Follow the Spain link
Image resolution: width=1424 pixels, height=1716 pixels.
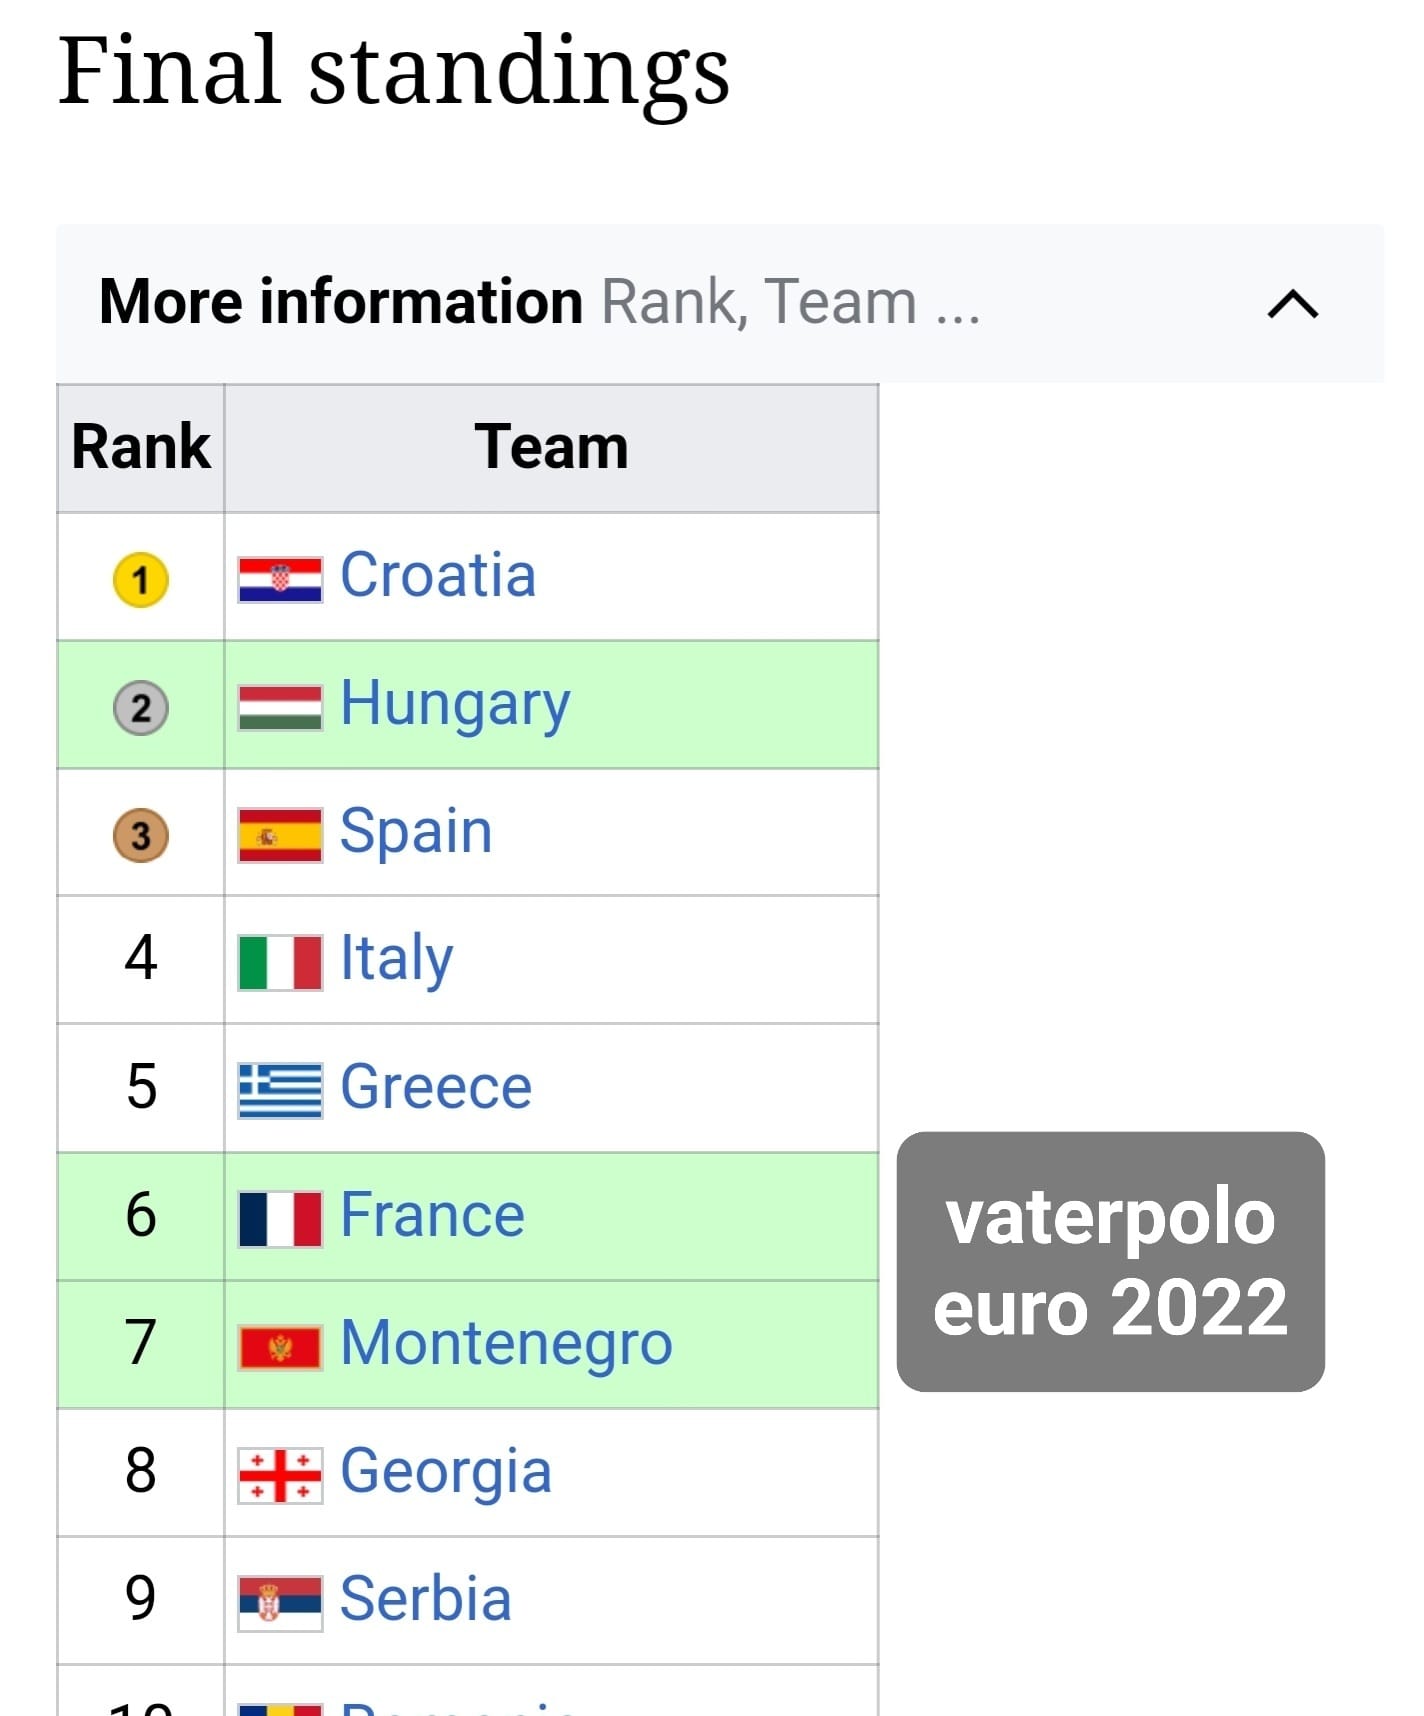tap(416, 832)
